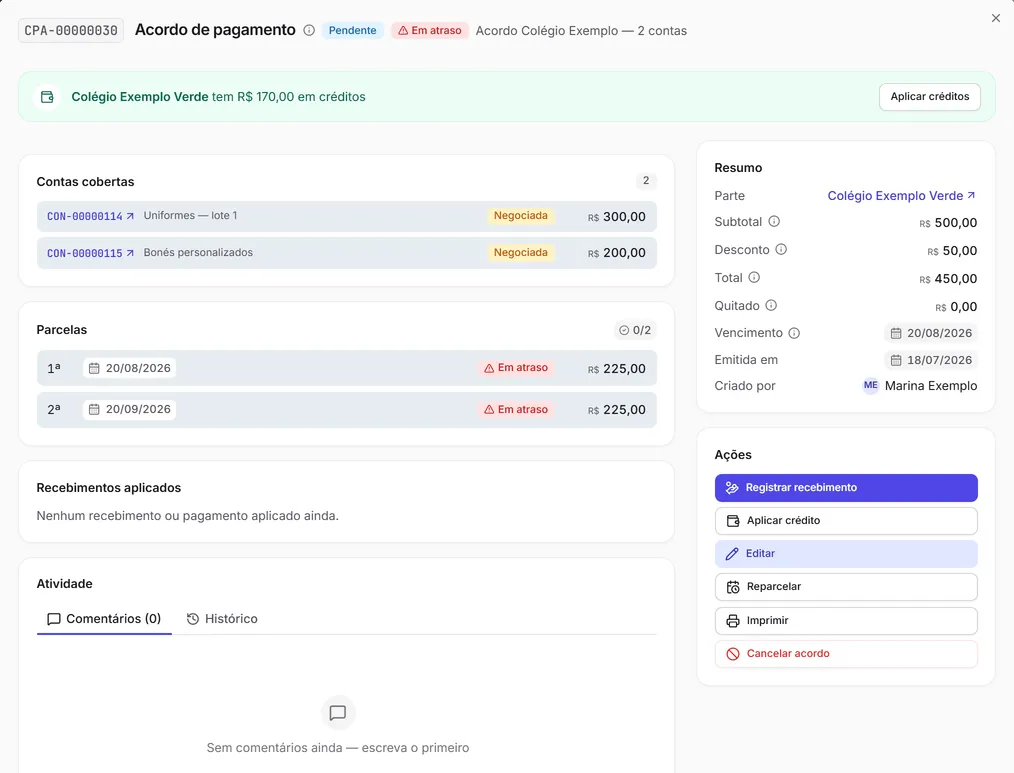The height and width of the screenshot is (773, 1014).
Task: Click info icon next to Vencimento label
Action: pyautogui.click(x=794, y=333)
